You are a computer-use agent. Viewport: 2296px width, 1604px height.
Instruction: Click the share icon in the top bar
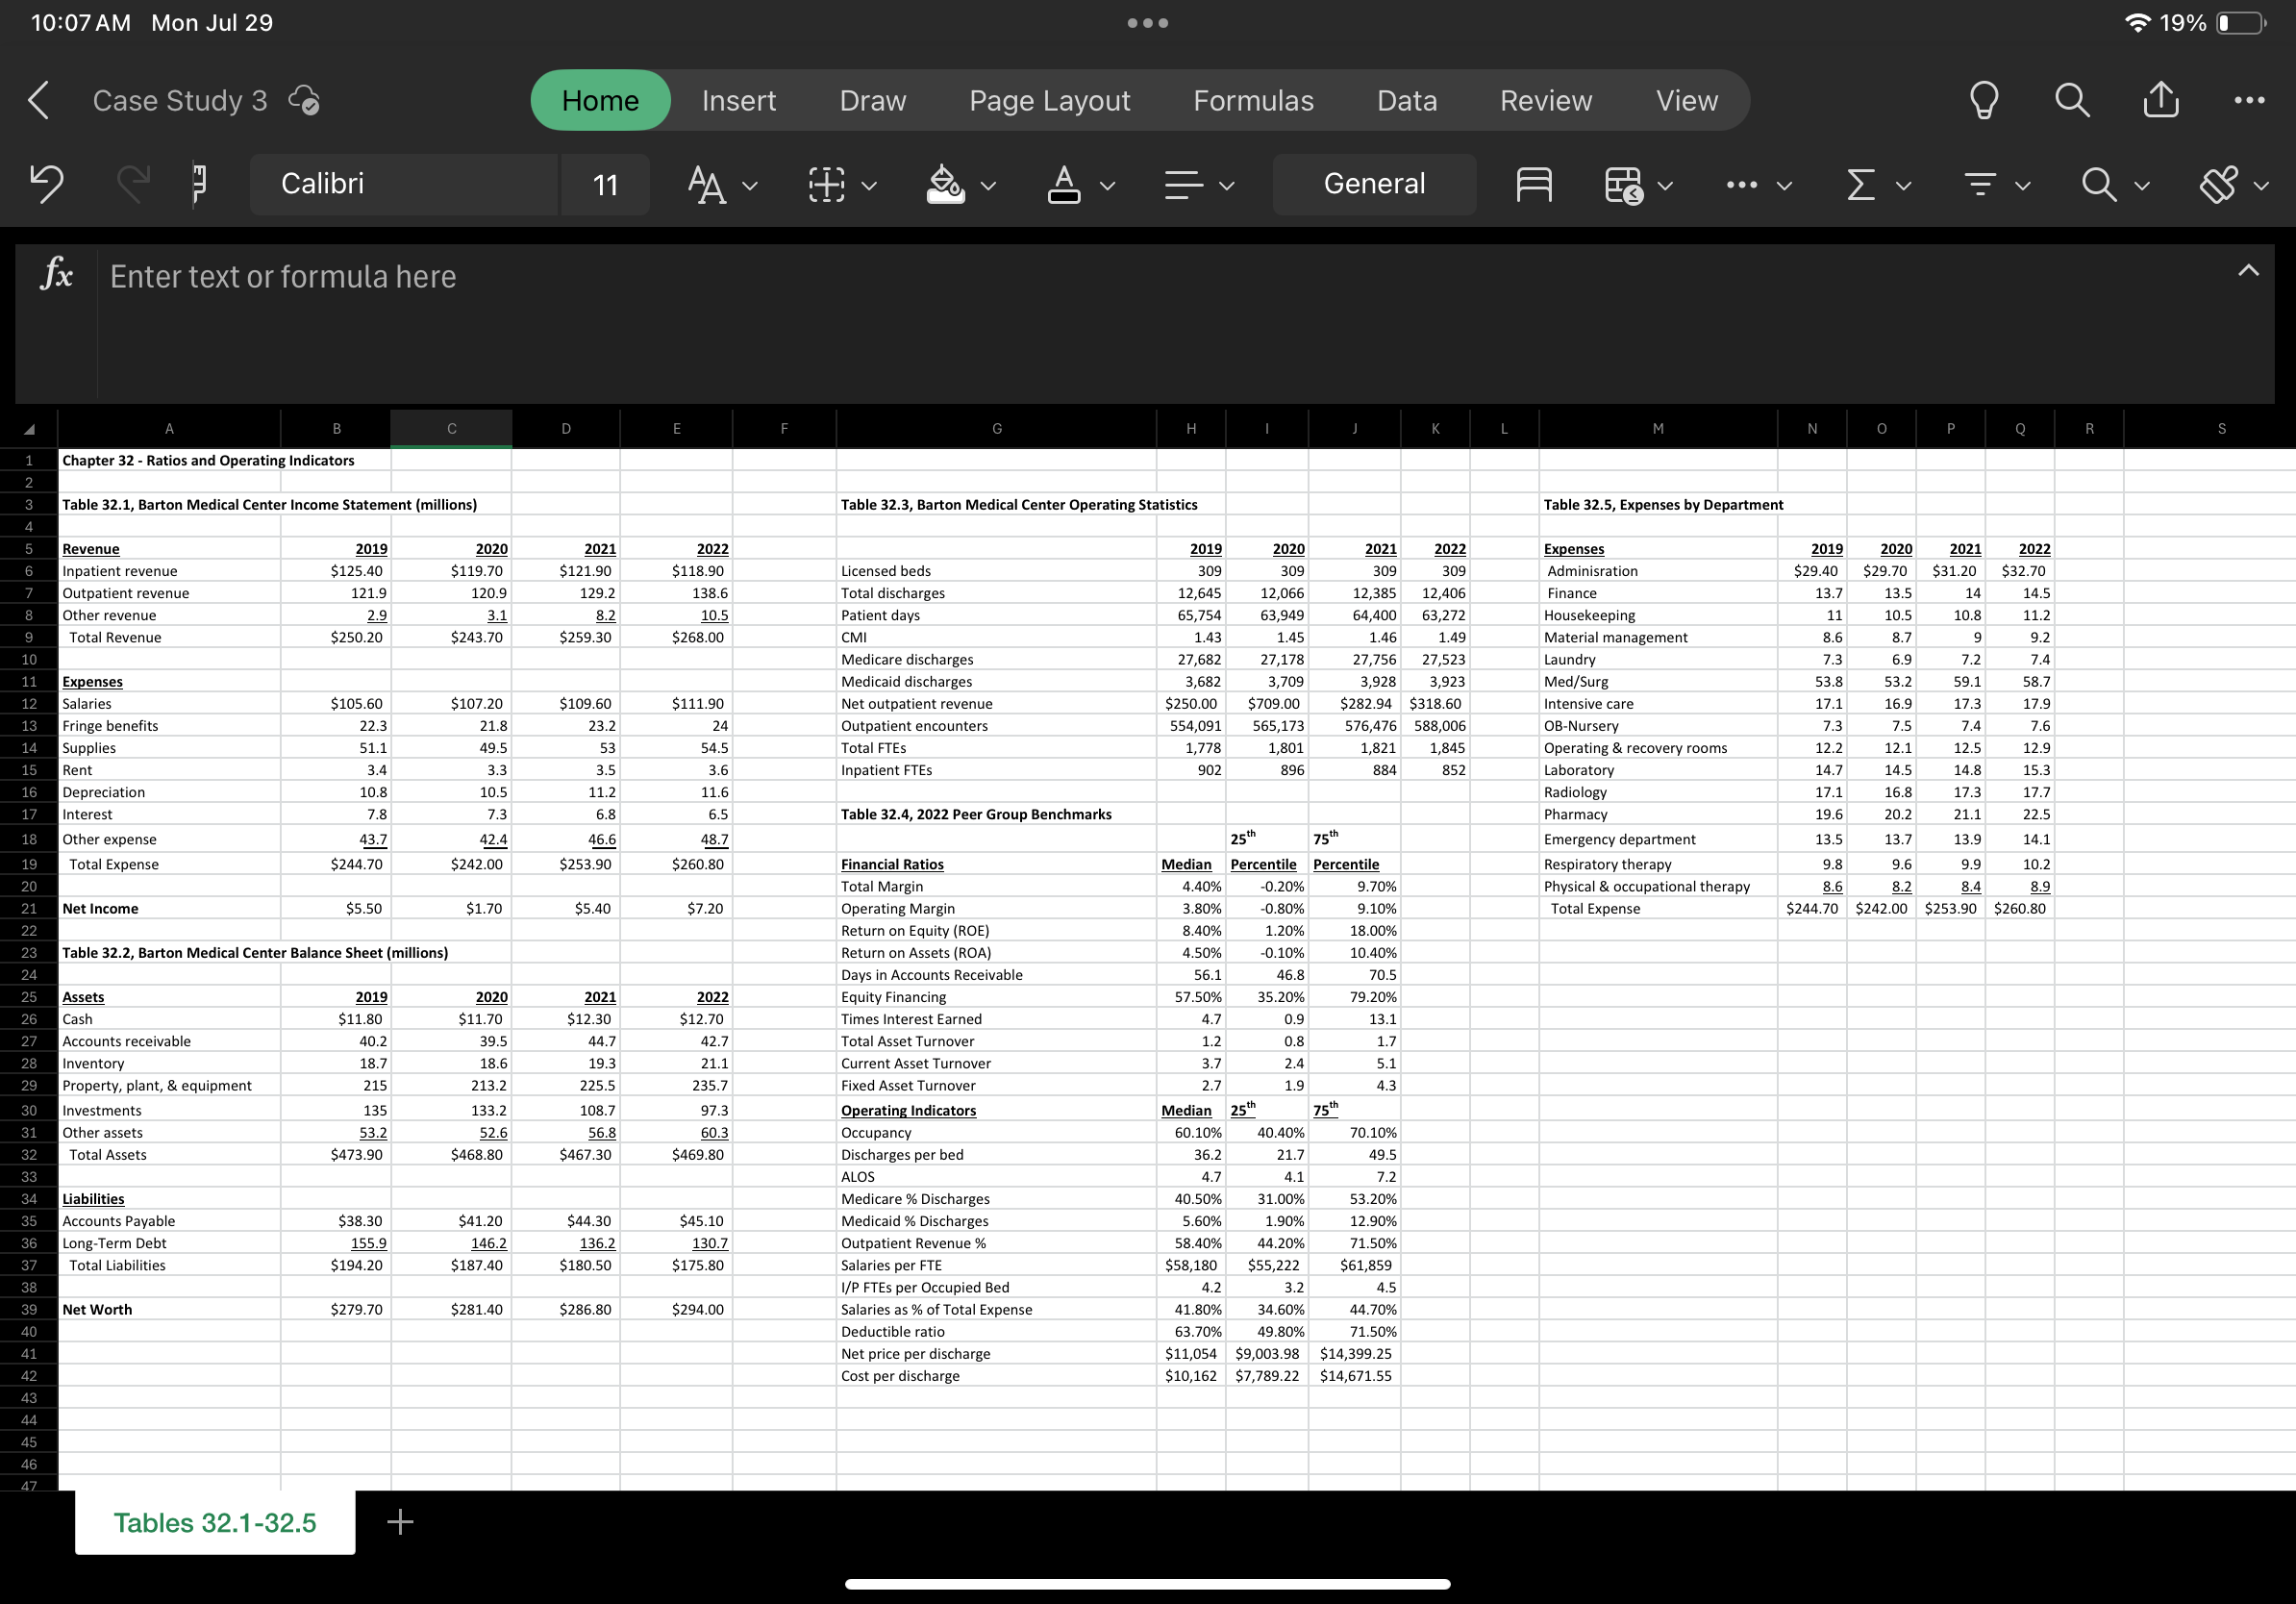[2160, 100]
